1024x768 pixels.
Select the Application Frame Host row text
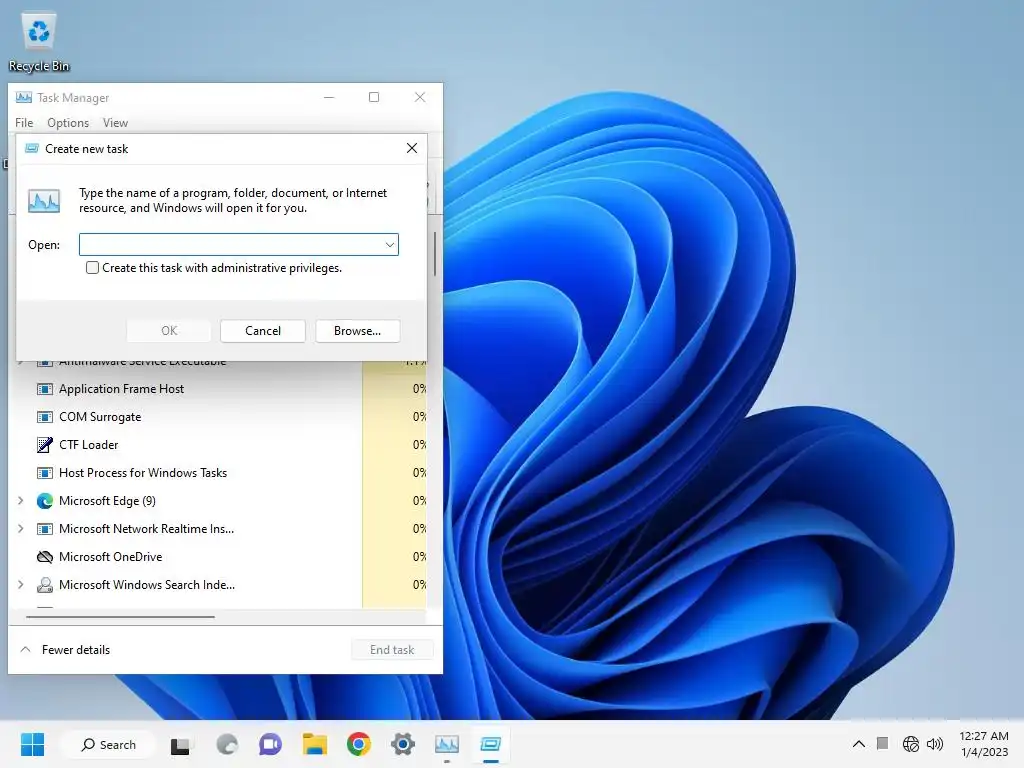pyautogui.click(x=121, y=389)
